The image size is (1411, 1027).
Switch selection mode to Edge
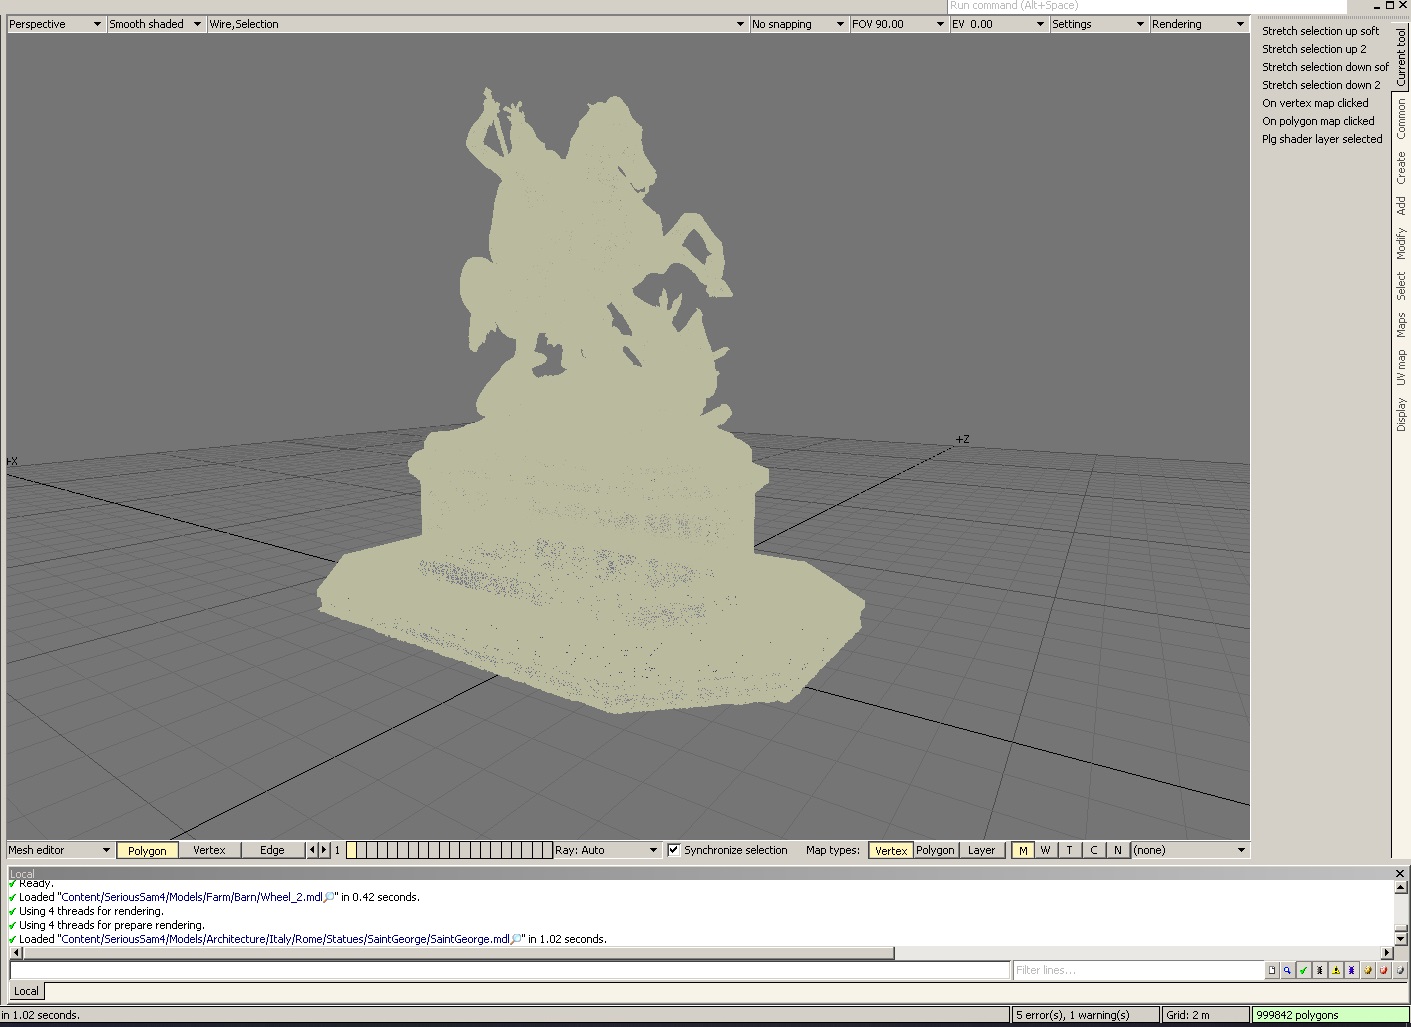point(272,850)
